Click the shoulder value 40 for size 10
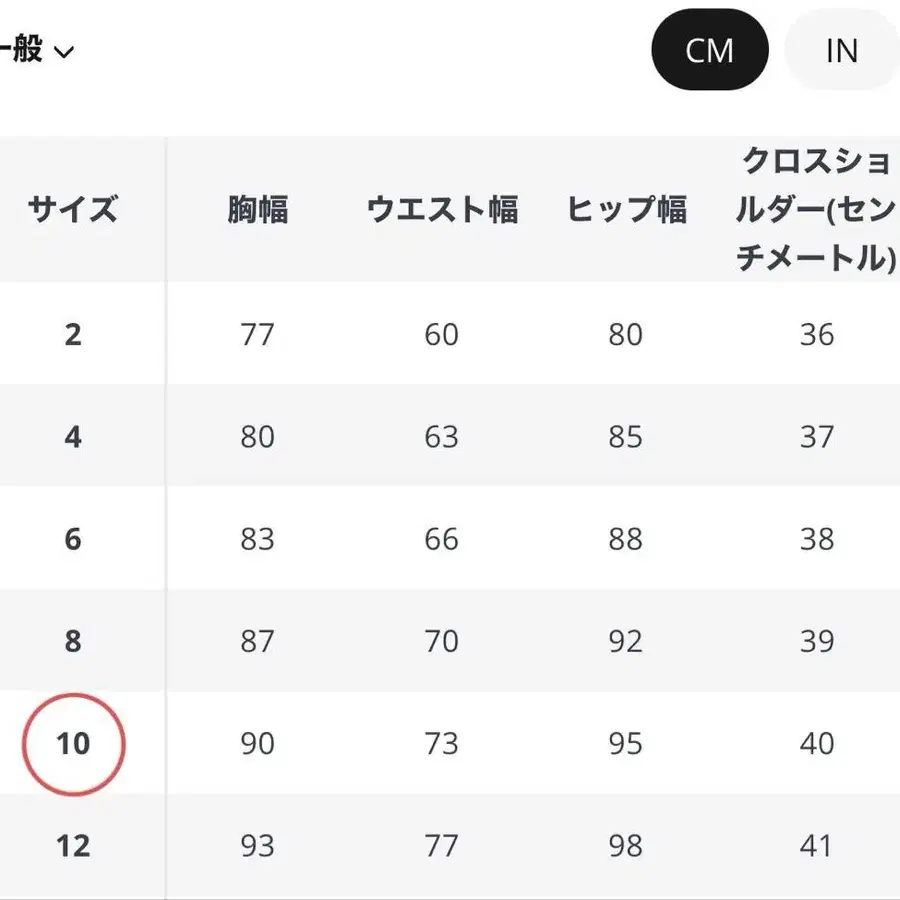 coord(817,744)
